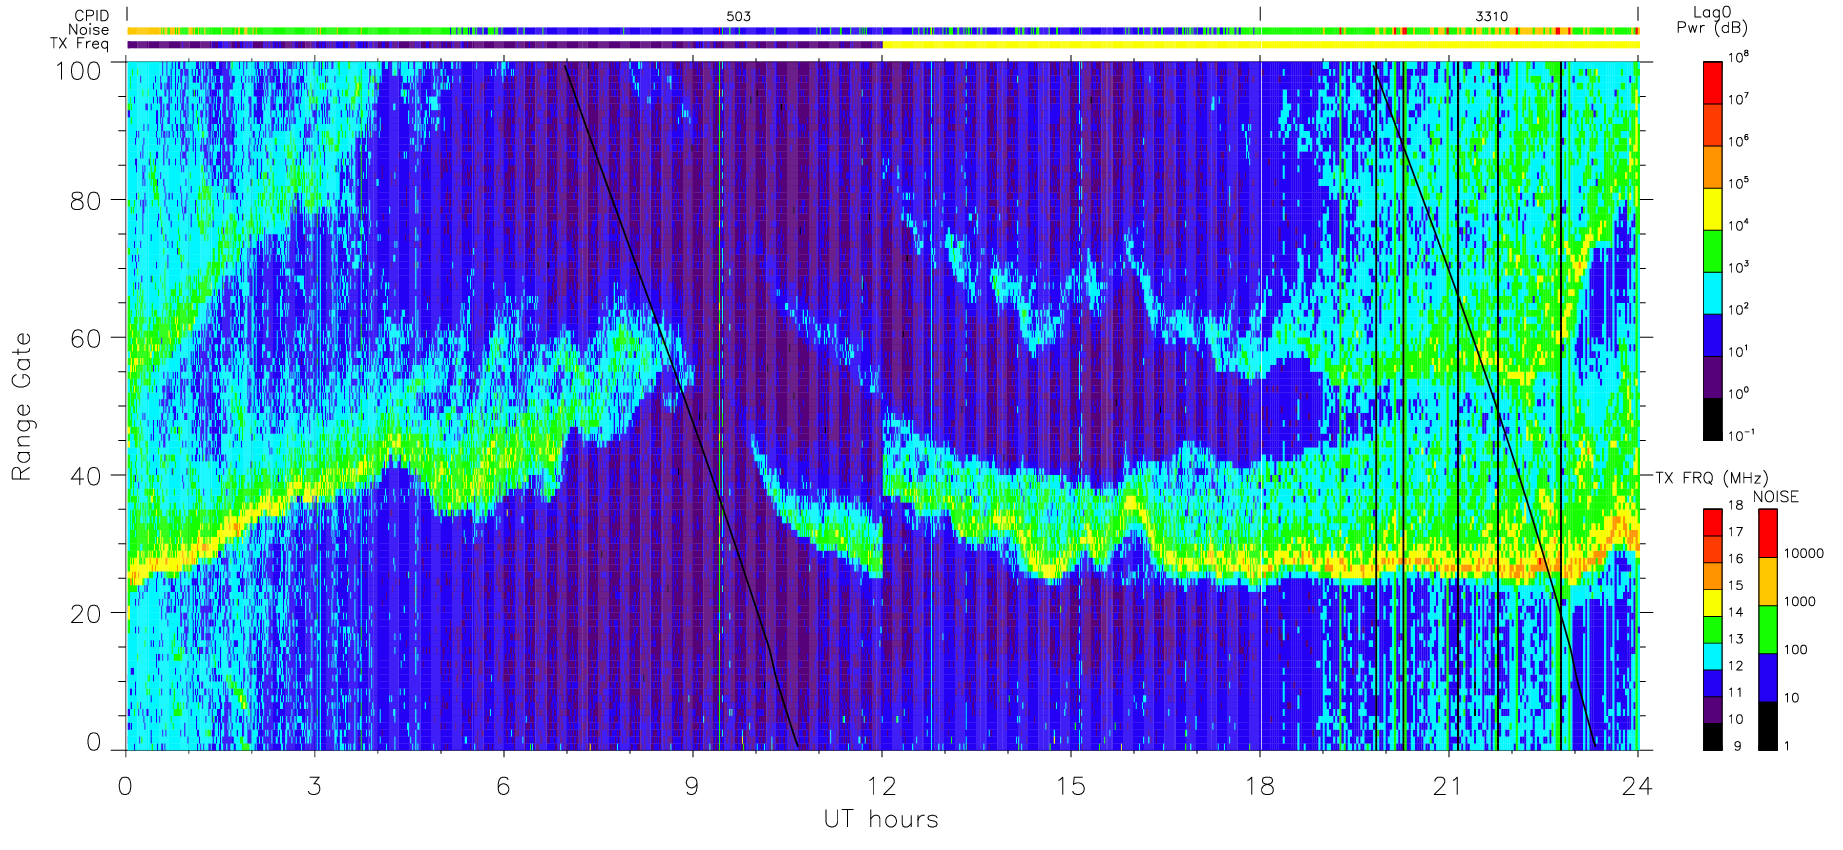Click yellow portion of the TX Freq bar
This screenshot has width=1843, height=850.
coord(1260,44)
